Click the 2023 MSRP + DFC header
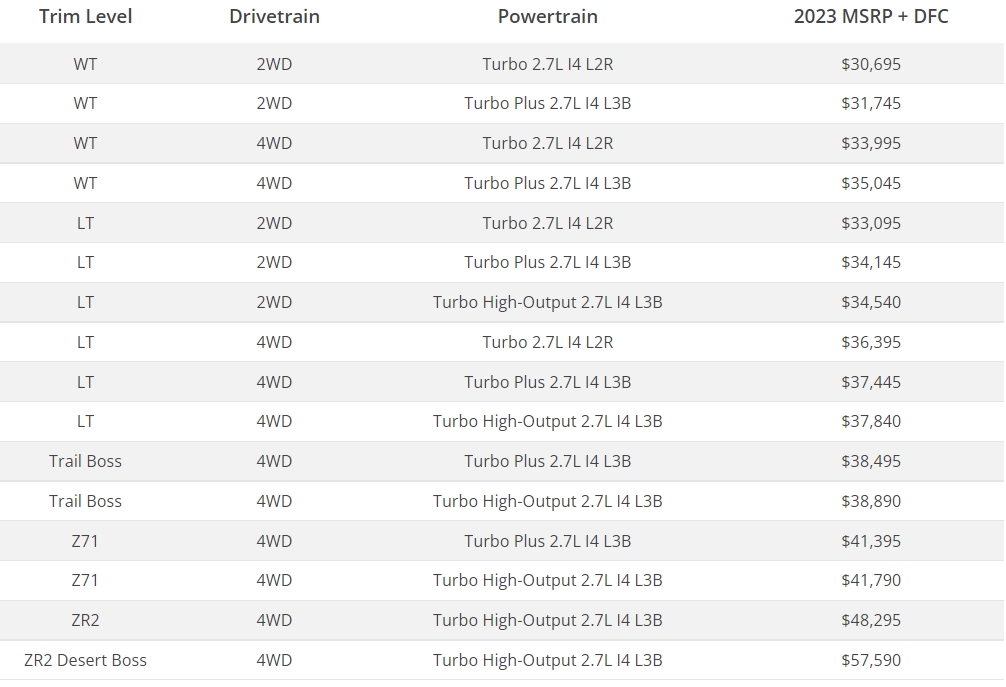Viewport: 1006px width, 687px height. click(871, 17)
